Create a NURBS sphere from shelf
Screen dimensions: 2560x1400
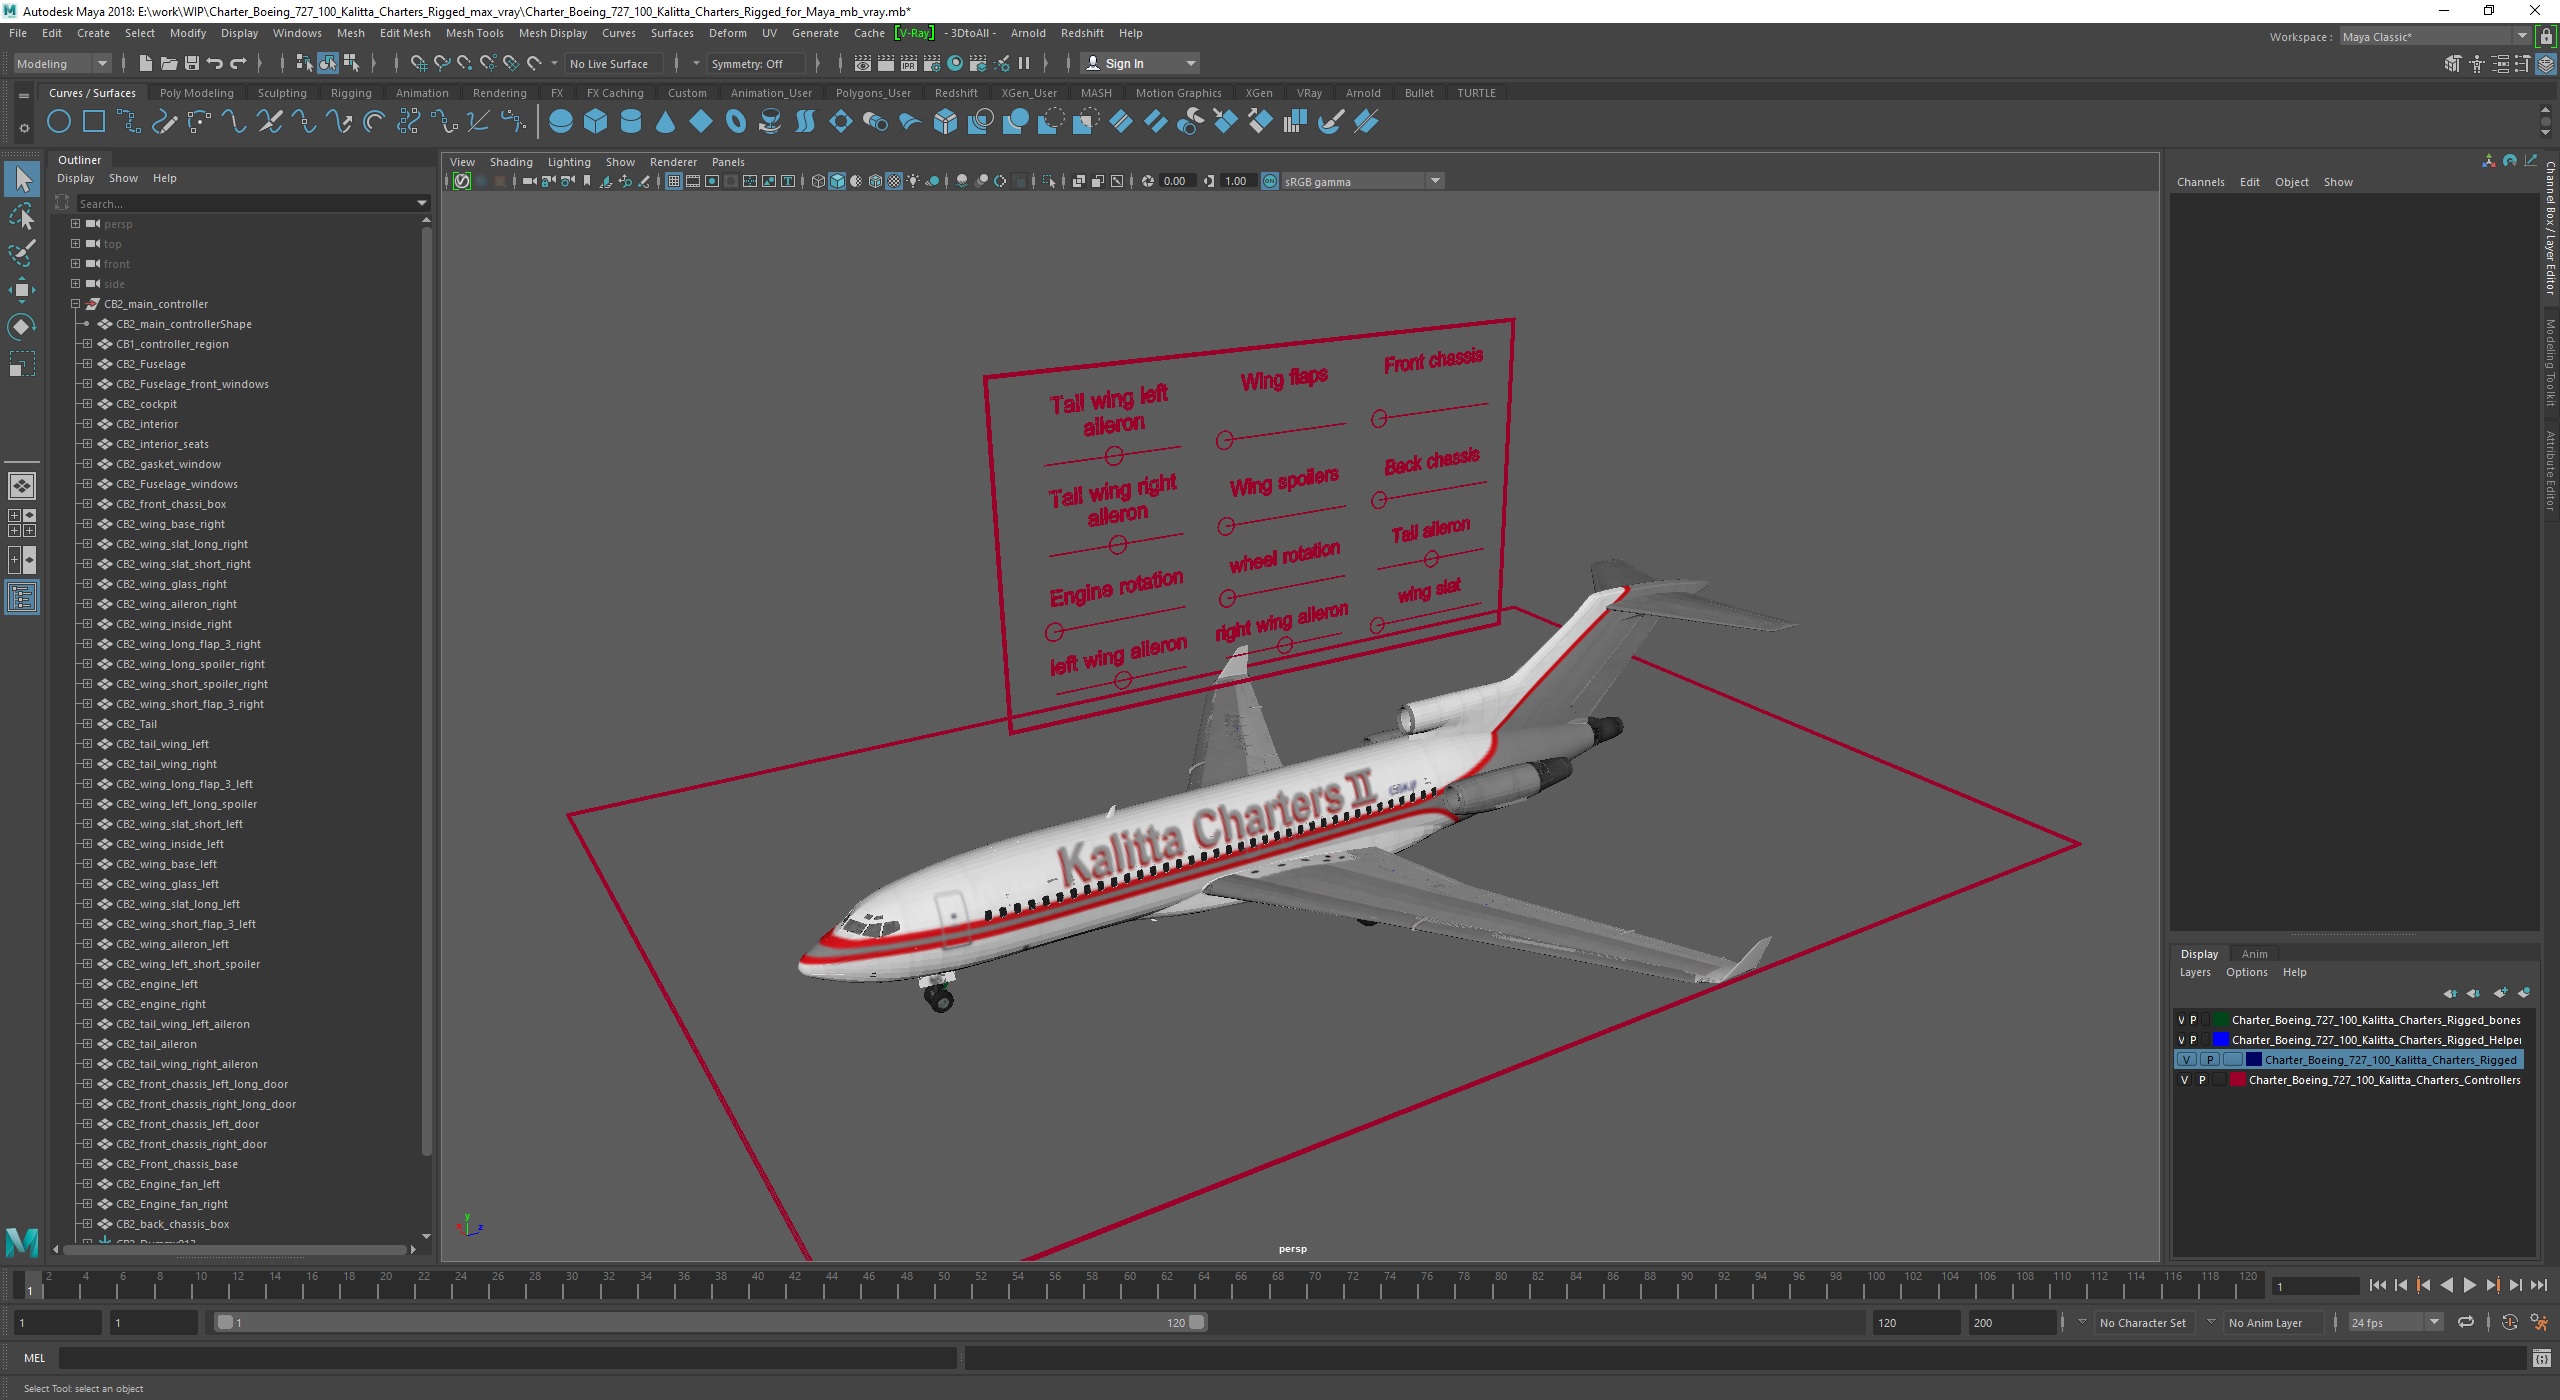click(x=561, y=122)
